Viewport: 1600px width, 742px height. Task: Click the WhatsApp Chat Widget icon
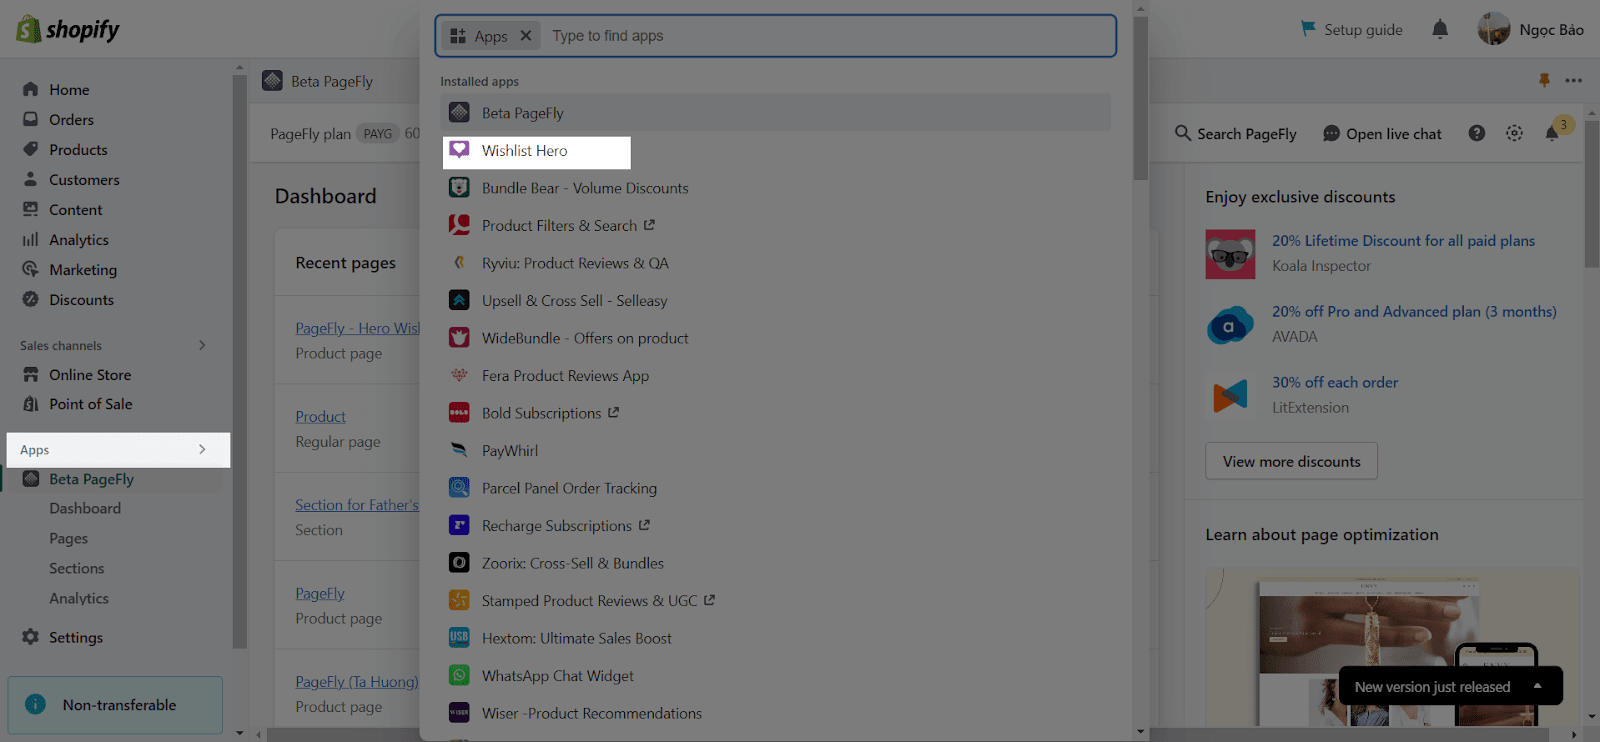[x=459, y=675]
